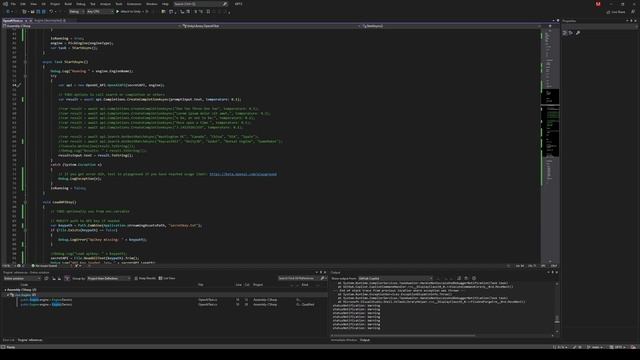Screen dimensions: 640x360
Task: Click the No issues found indicator
Action: click(44, 266)
